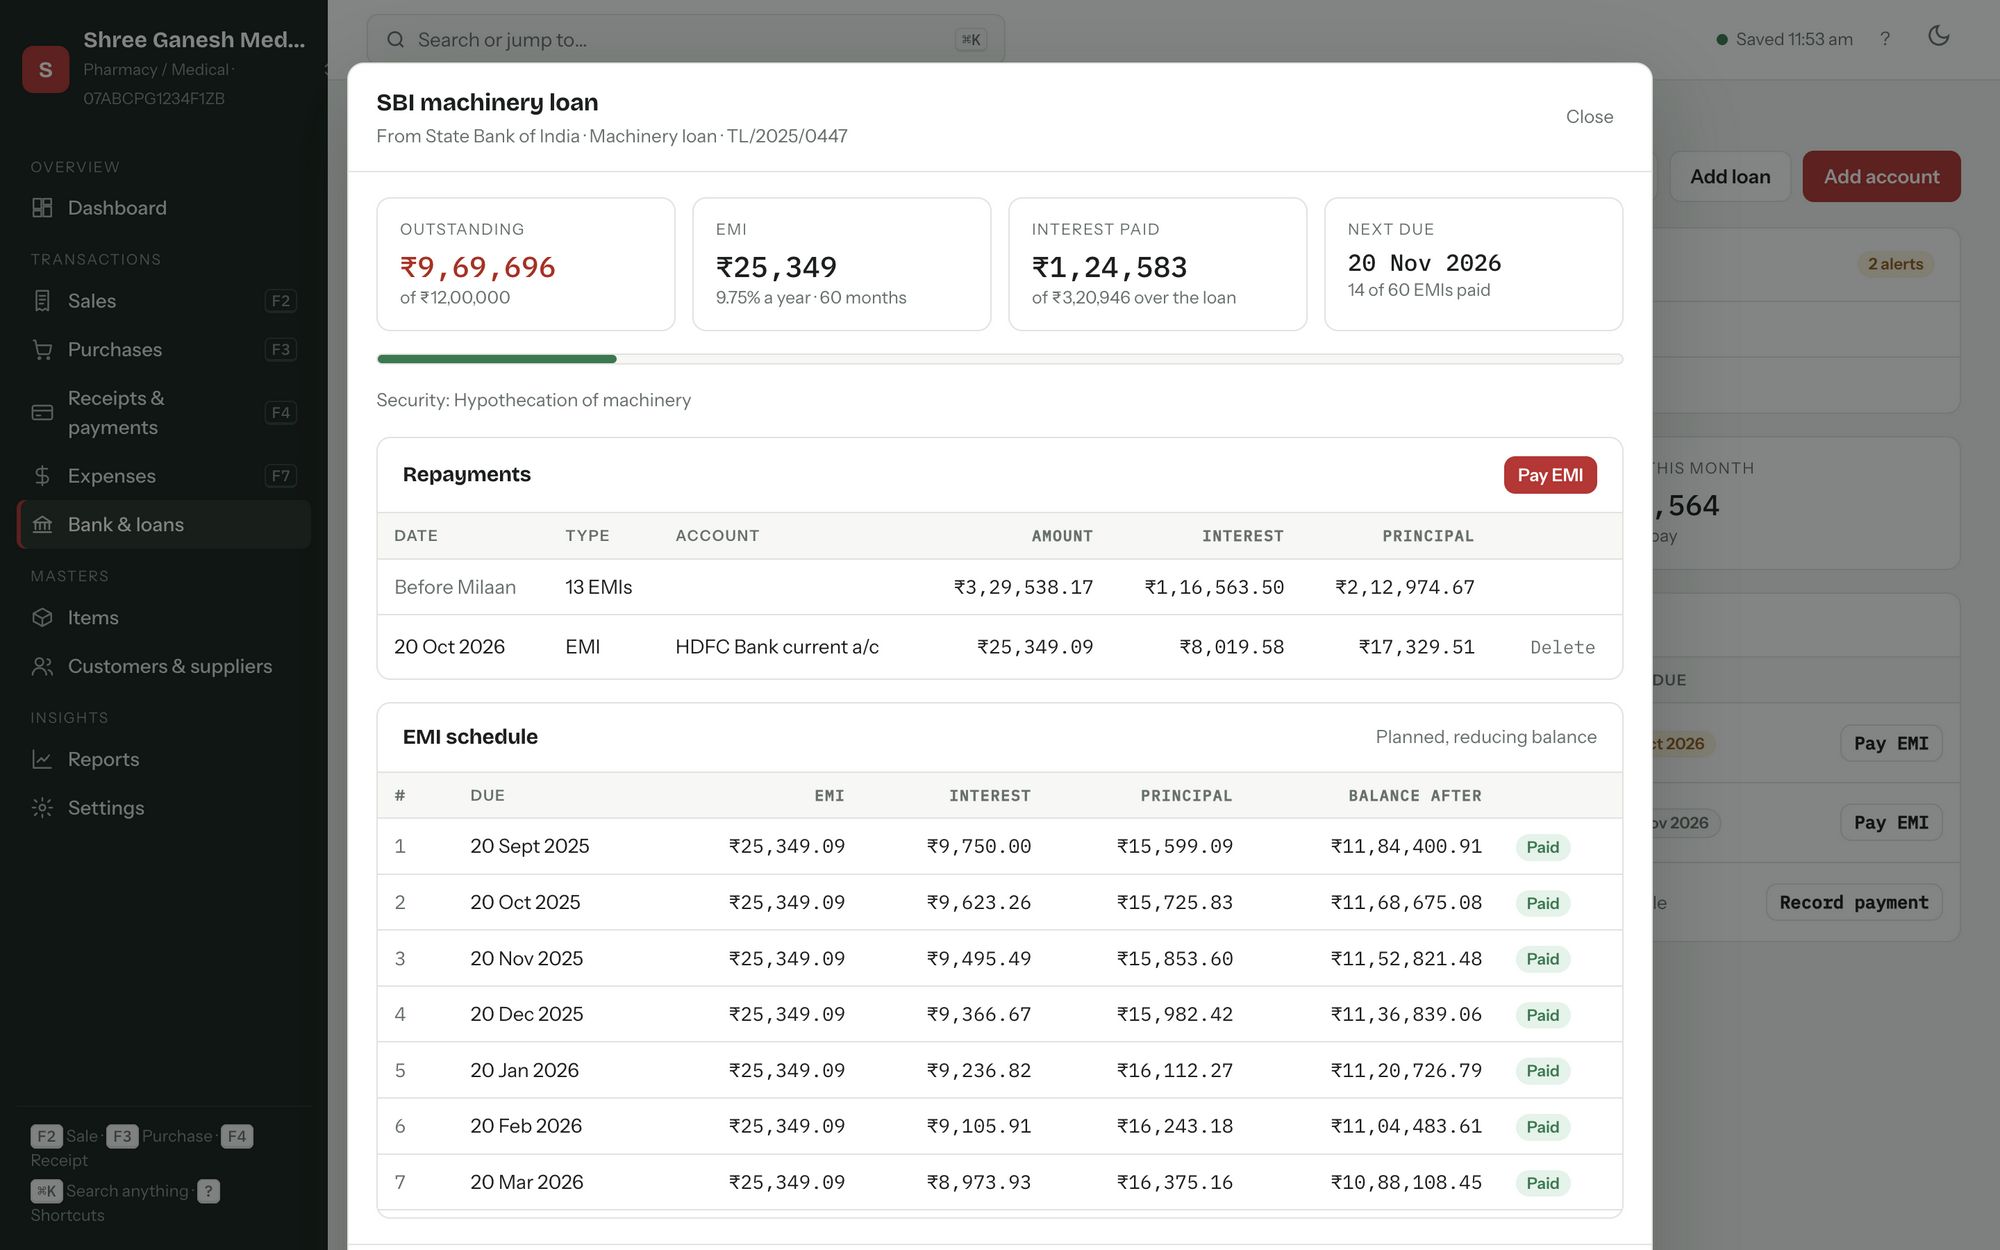The height and width of the screenshot is (1250, 2000).
Task: Click Security: Hypothecation of machinery text
Action: (533, 400)
